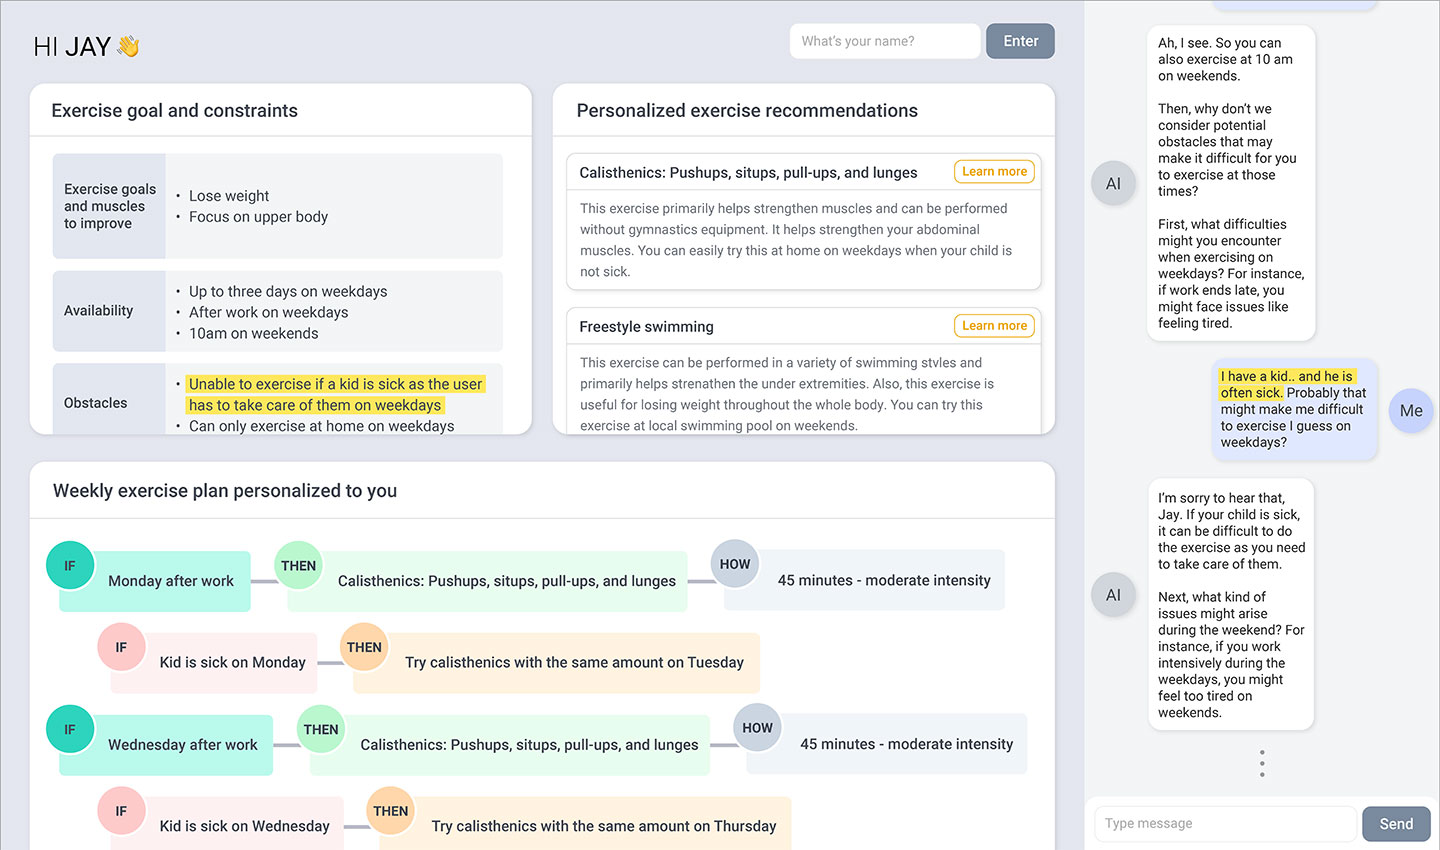This screenshot has height=850, width=1440.
Task: Click the Focus on upper body item
Action: coord(258,217)
